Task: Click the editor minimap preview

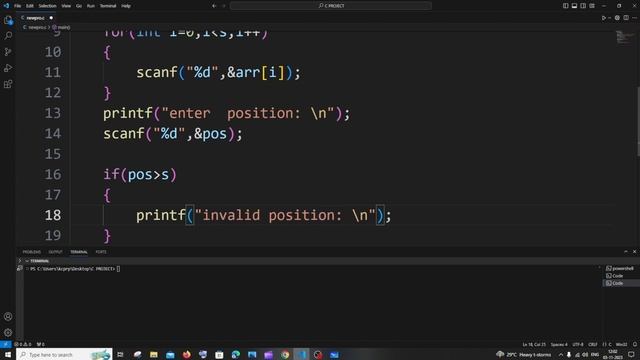Action: click(624, 37)
